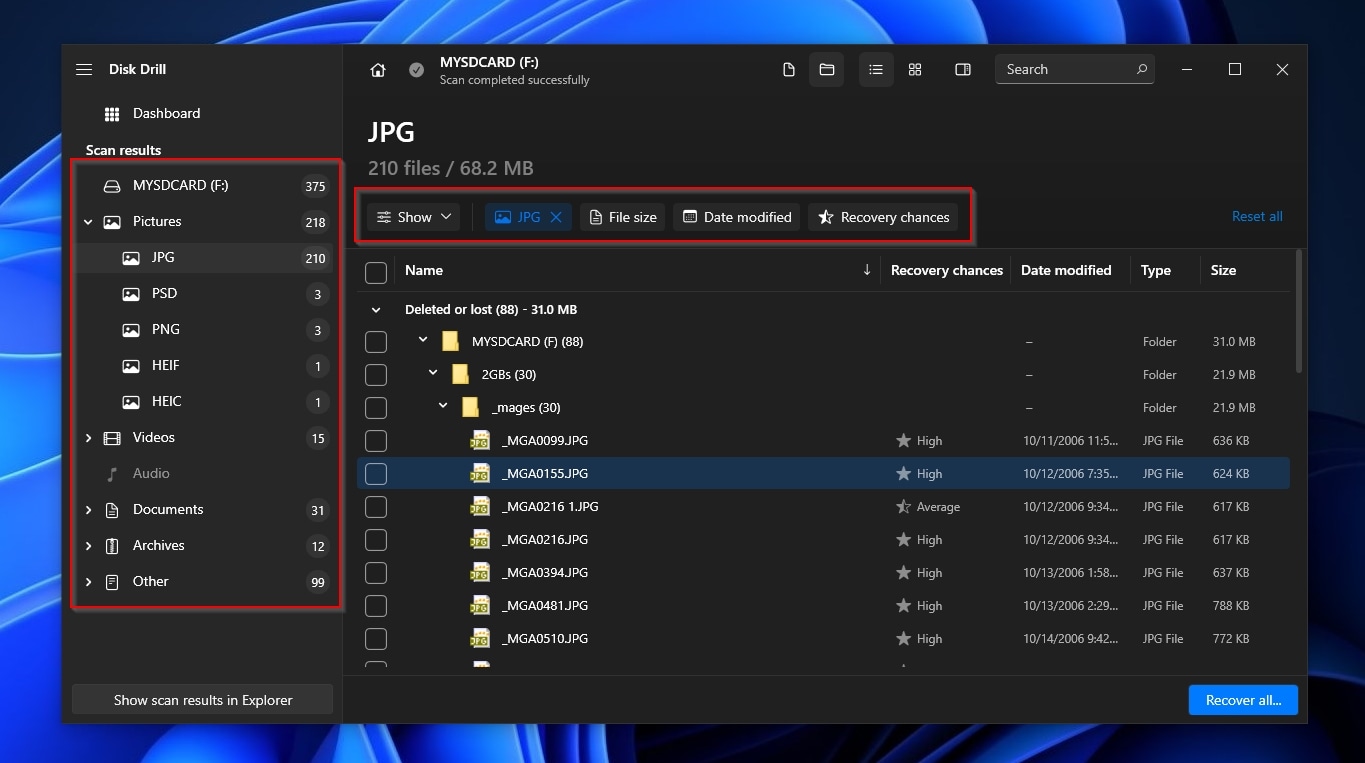Check the box for _MGA0155.JPG
Image resolution: width=1365 pixels, height=763 pixels.
pos(376,474)
